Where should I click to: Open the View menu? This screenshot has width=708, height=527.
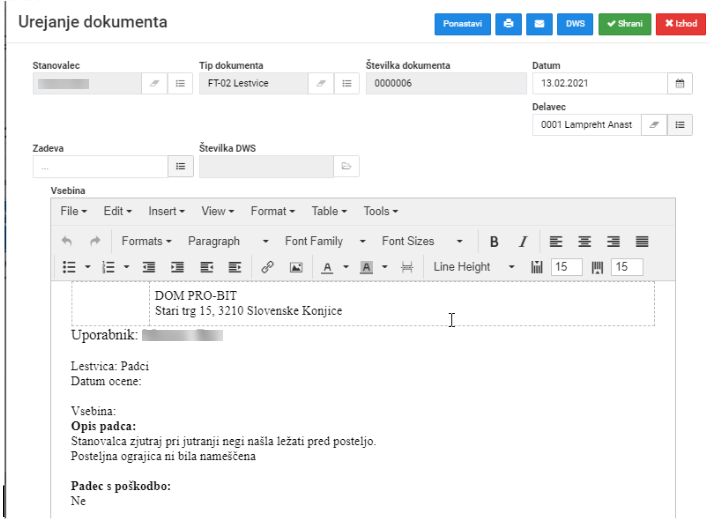point(218,211)
